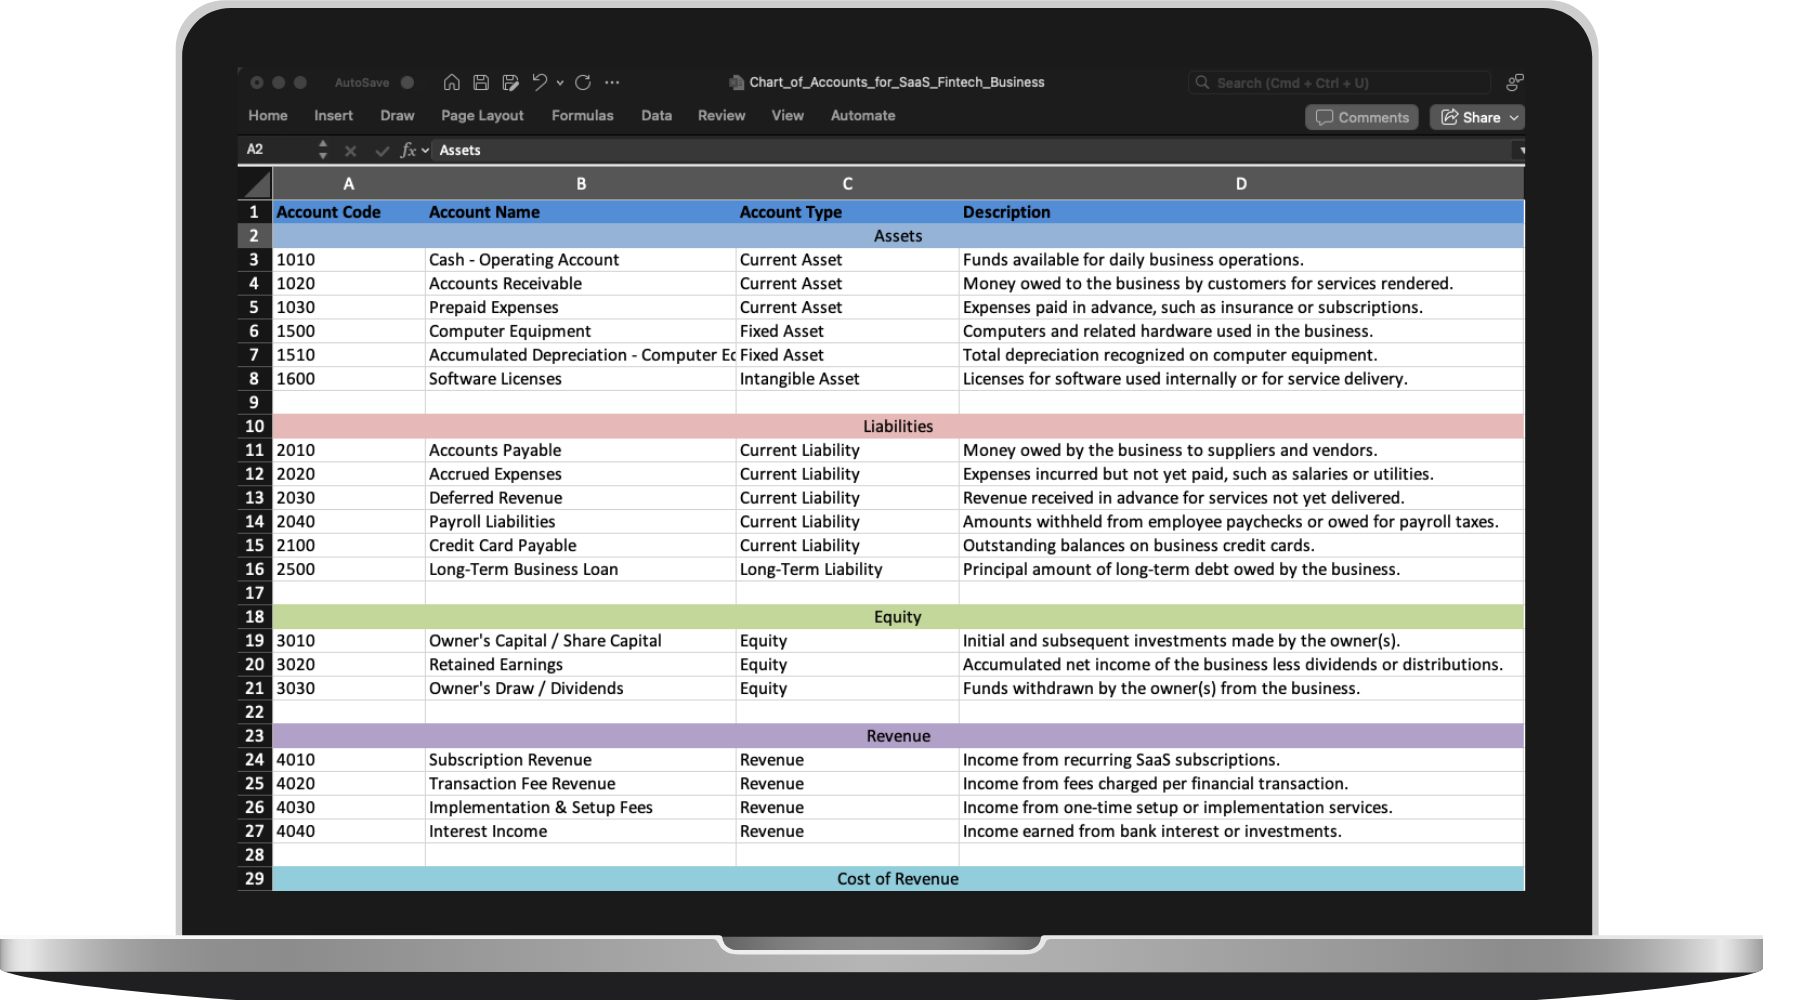This screenshot has width=1800, height=1000.
Task: Open the Formulas ribbon tab
Action: point(582,115)
